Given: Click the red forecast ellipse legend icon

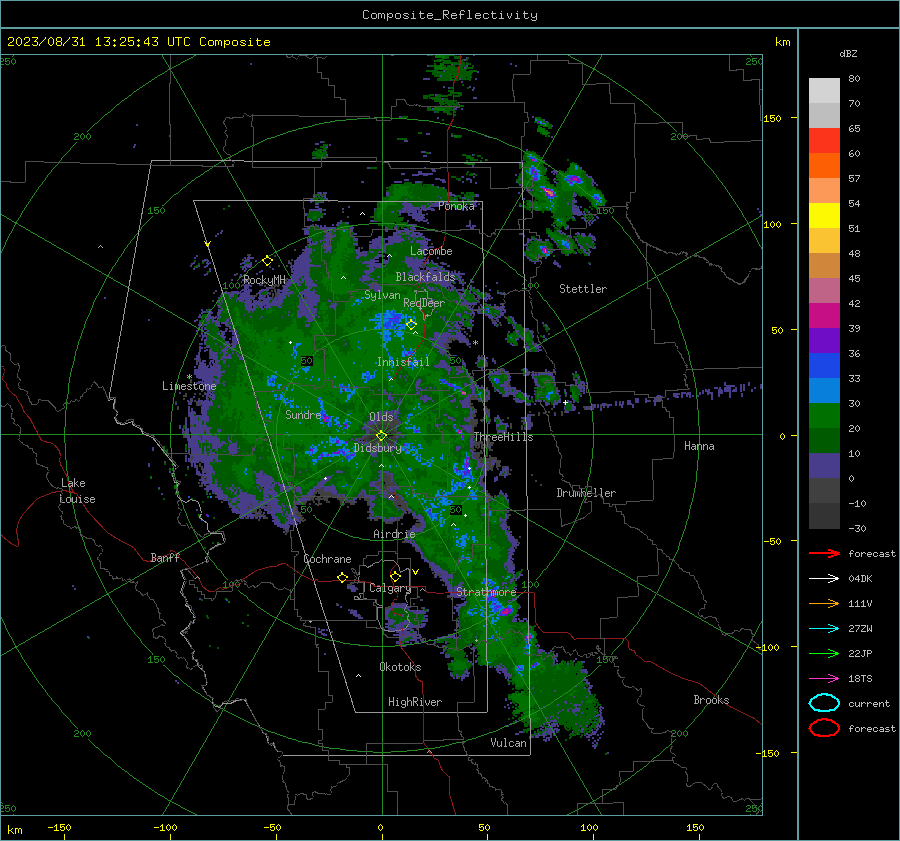Looking at the screenshot, I should 824,728.
